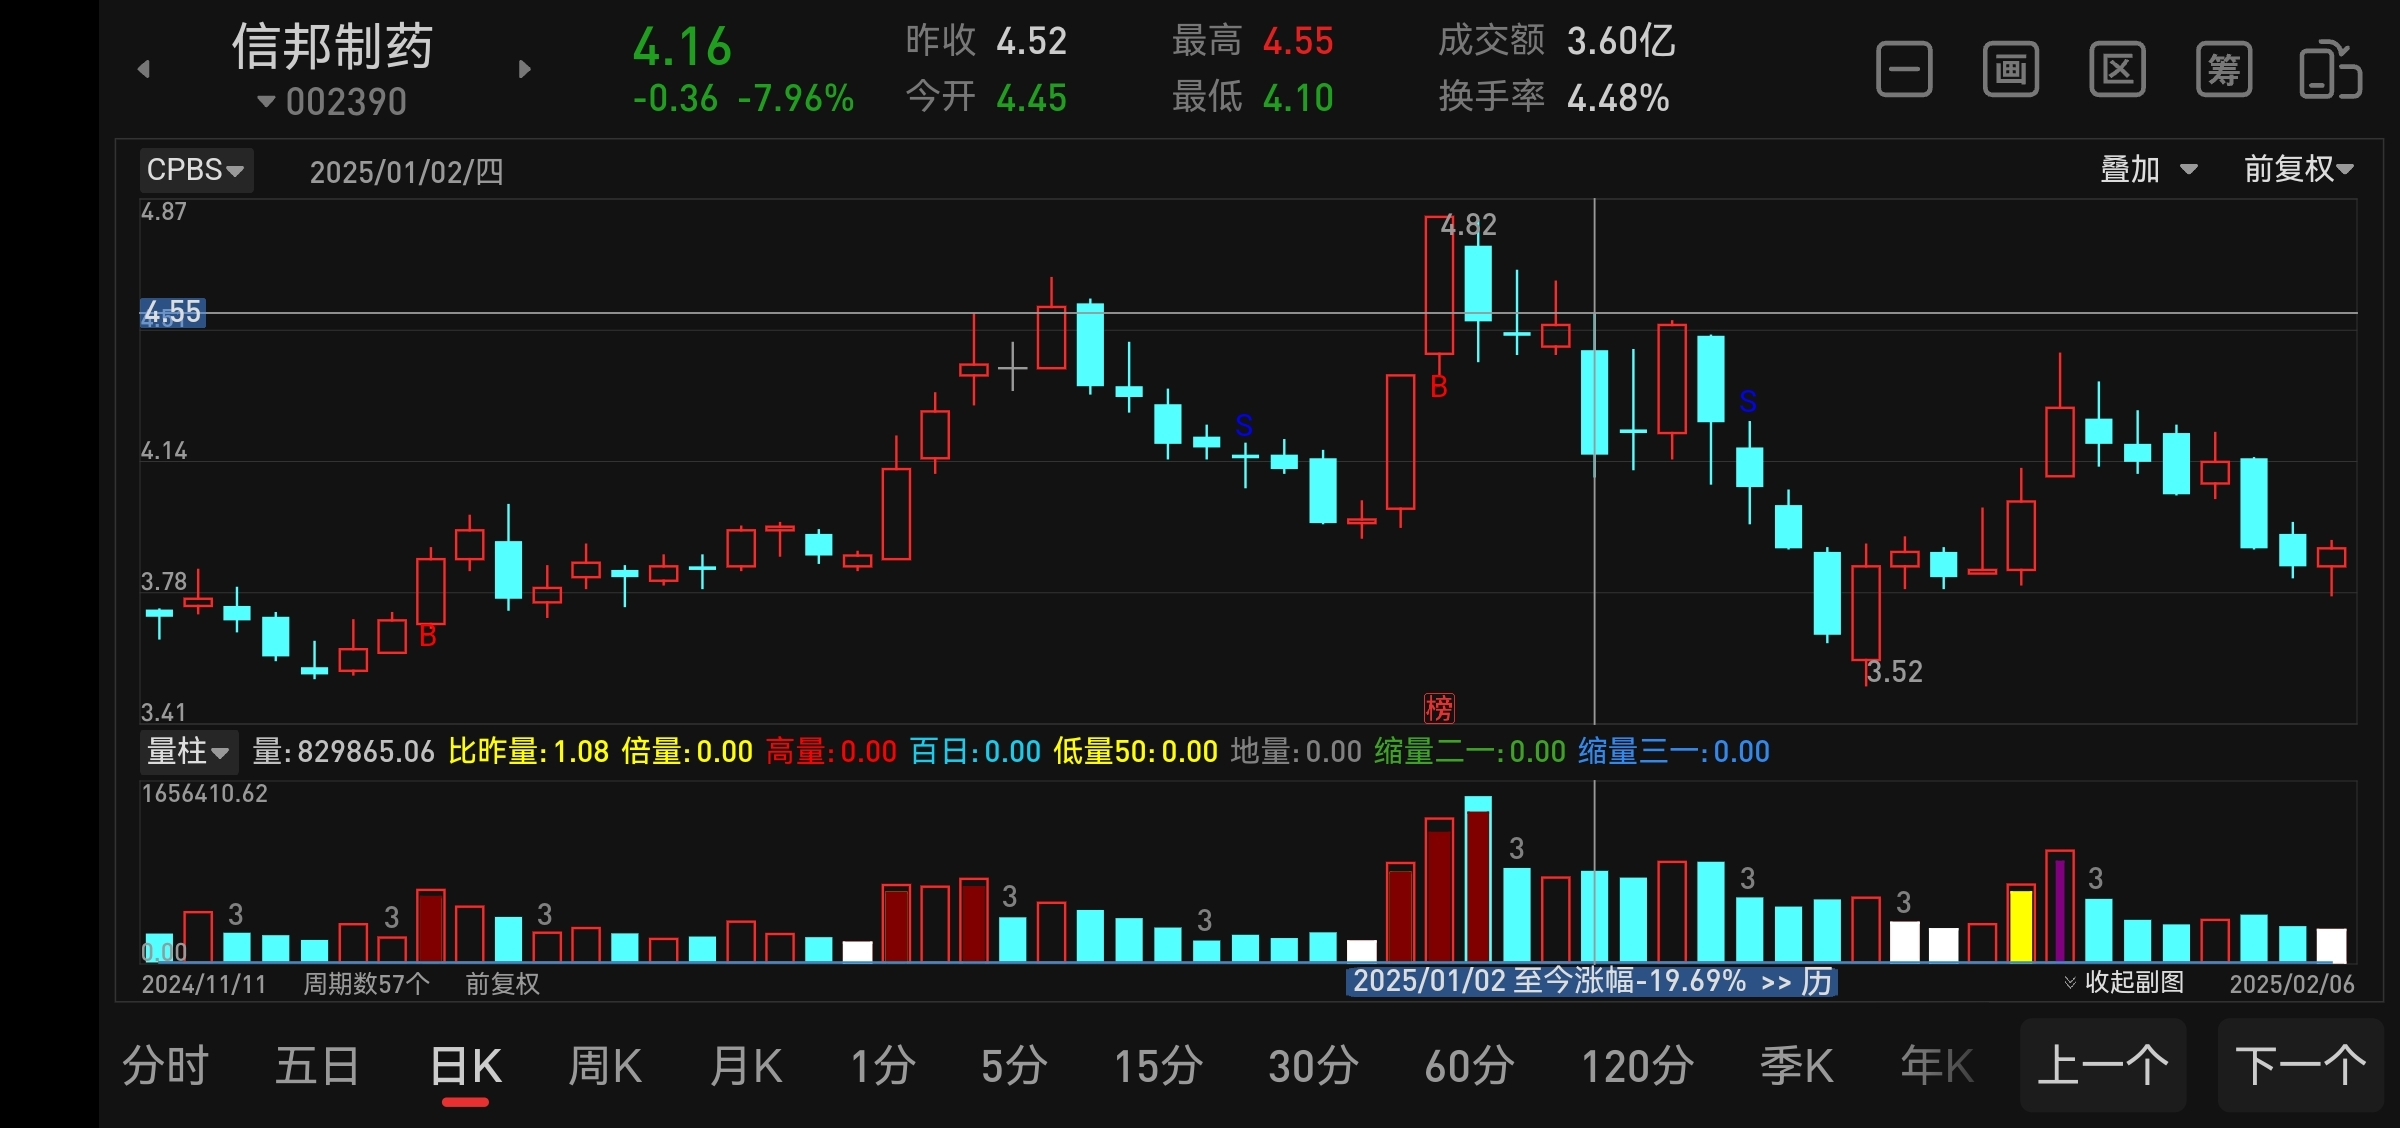This screenshot has width=2400, height=1128.
Task: Open the minus line-drawing tool icon
Action: [1904, 70]
